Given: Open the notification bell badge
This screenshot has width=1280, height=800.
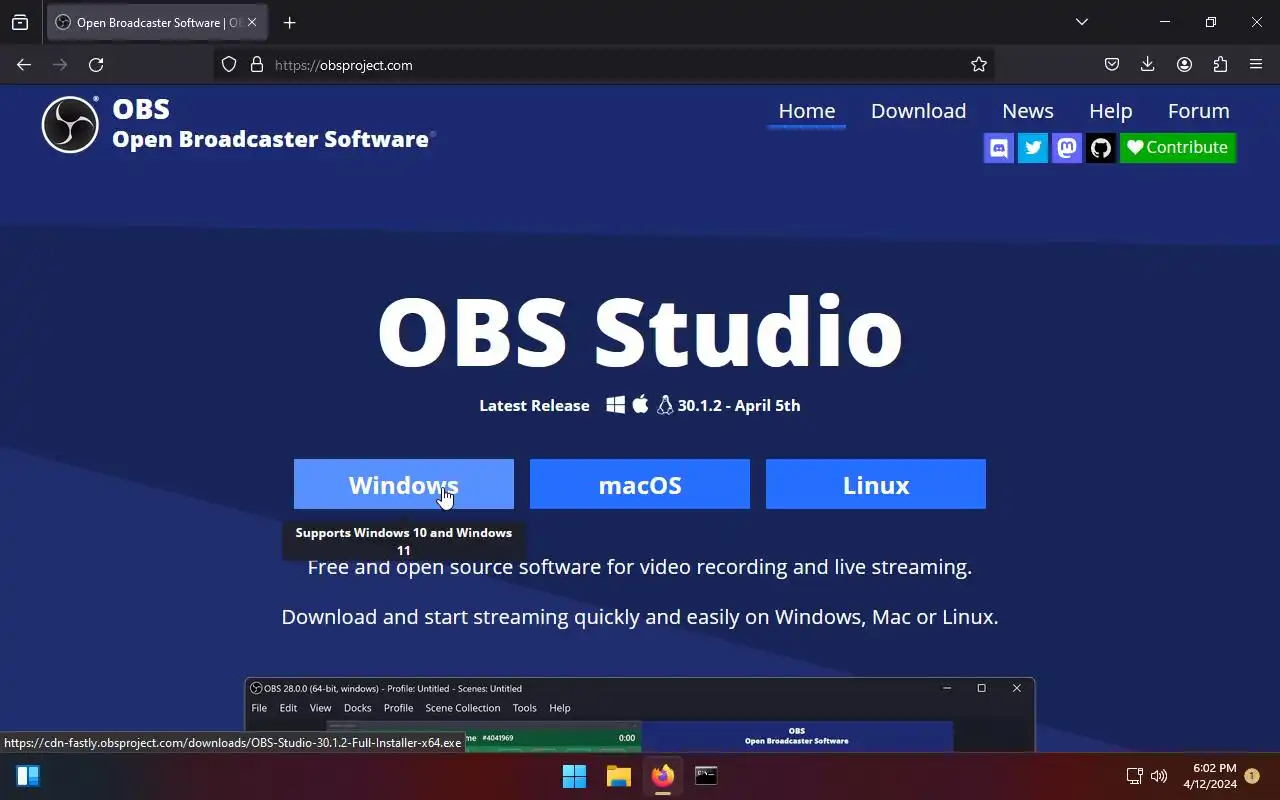Looking at the screenshot, I should [x=1252, y=776].
